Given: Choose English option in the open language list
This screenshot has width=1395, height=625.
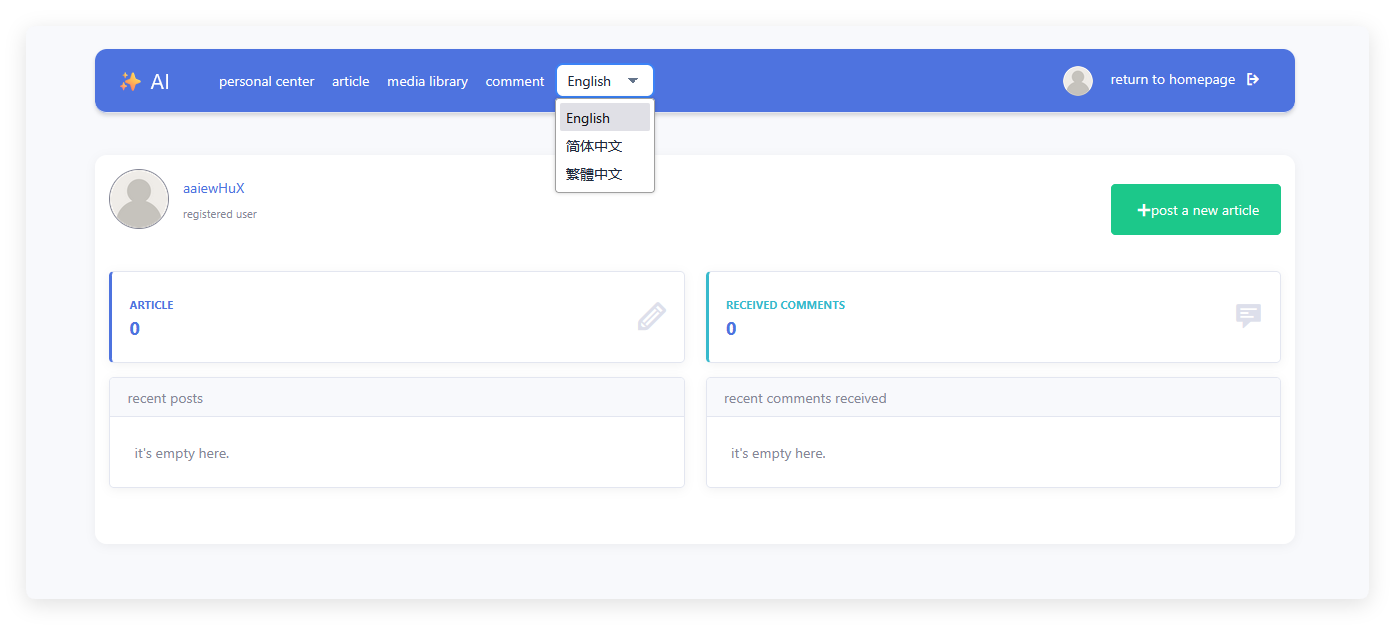Looking at the screenshot, I should coord(605,118).
